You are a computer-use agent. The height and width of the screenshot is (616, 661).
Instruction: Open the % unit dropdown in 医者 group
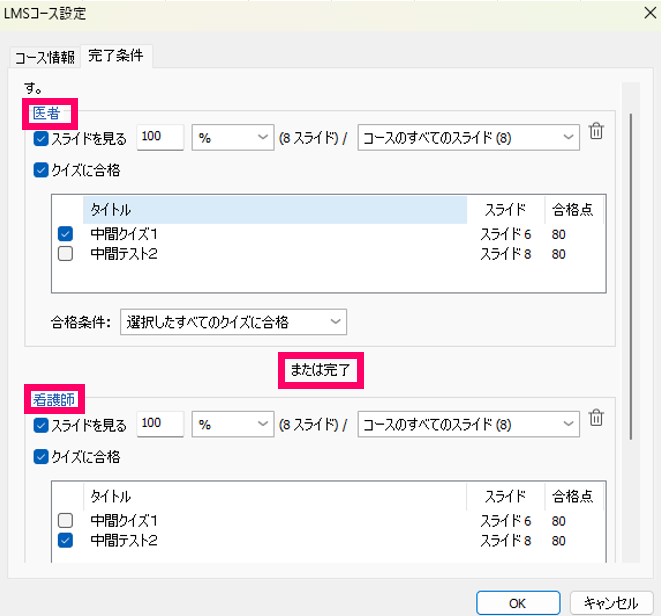[x=233, y=137]
